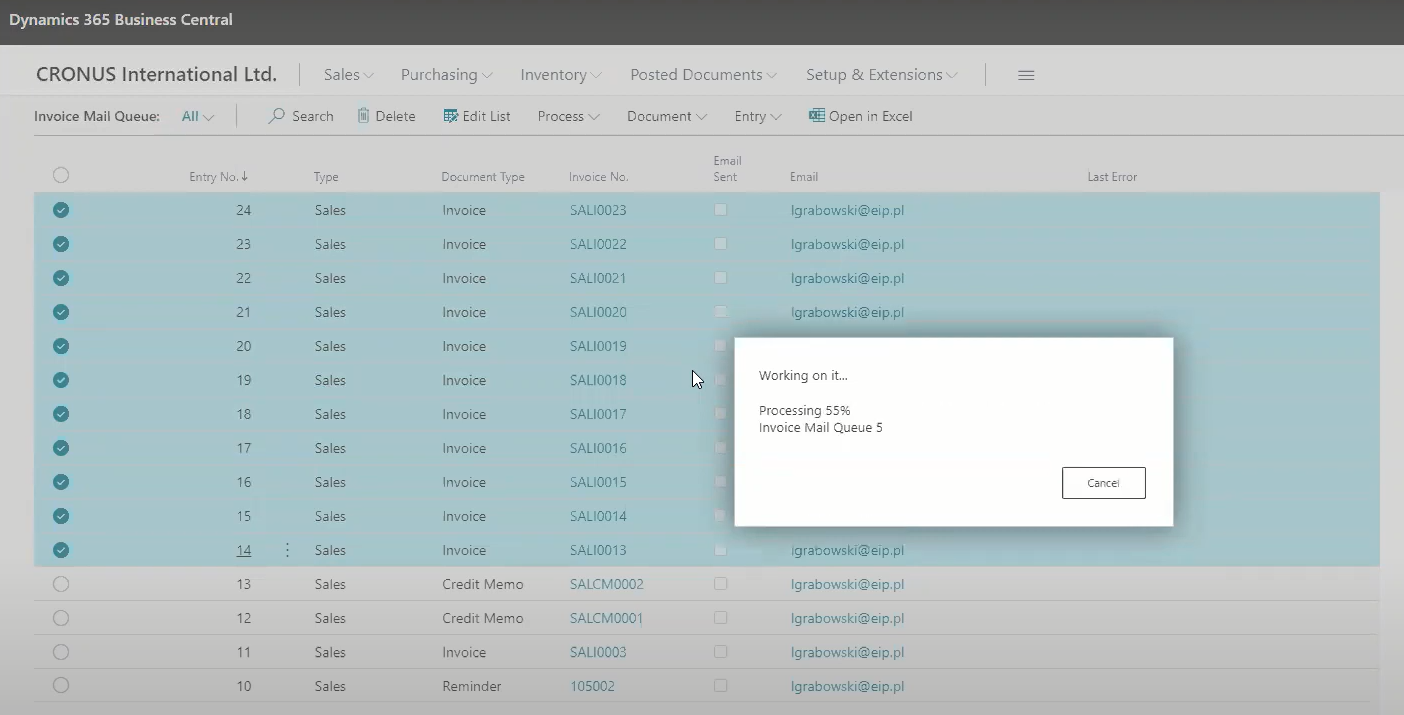Toggle Email Sent checkbox for SALCM0002
Screen dimensions: 1404x715
[x=720, y=584]
